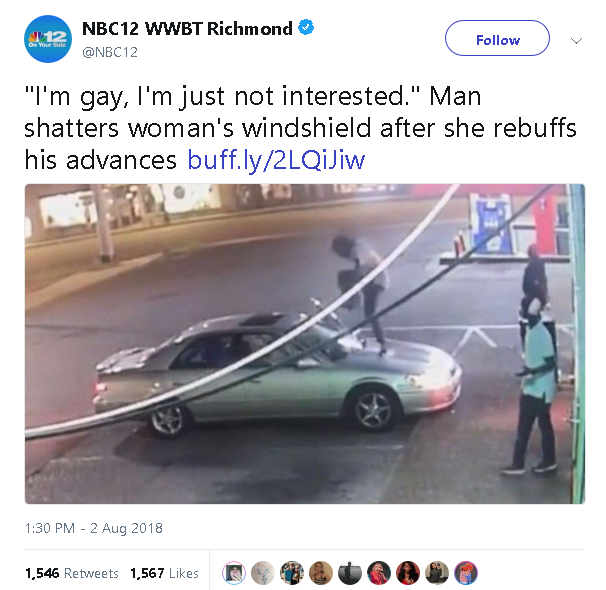Screen dimensions: 606x590
Task: Open the gas station surveillance image
Action: (305, 344)
